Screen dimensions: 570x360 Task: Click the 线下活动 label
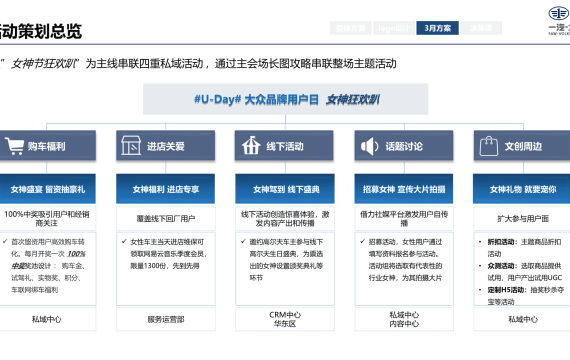coord(285,147)
